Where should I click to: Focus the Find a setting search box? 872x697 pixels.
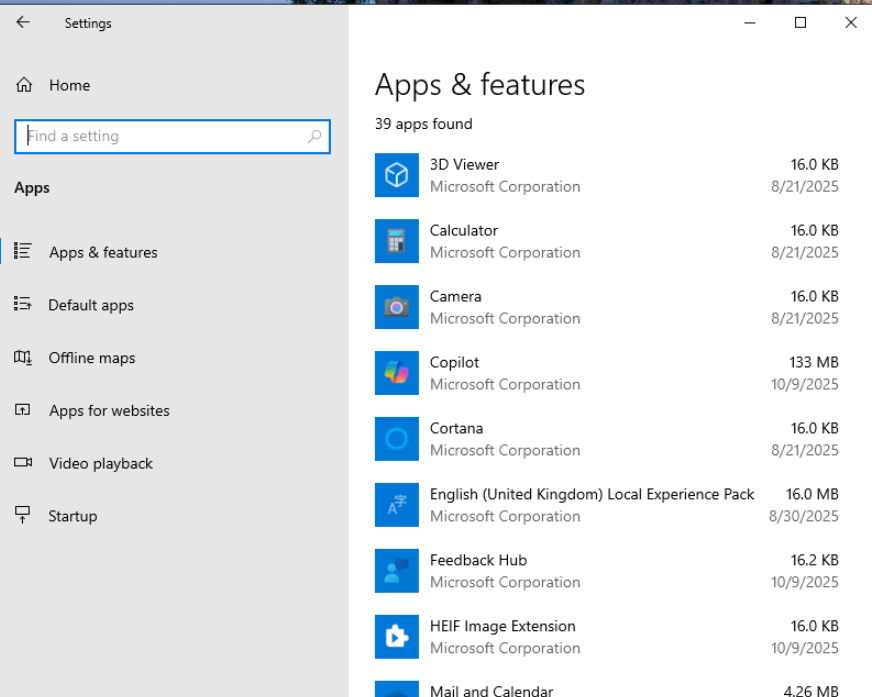(160, 137)
